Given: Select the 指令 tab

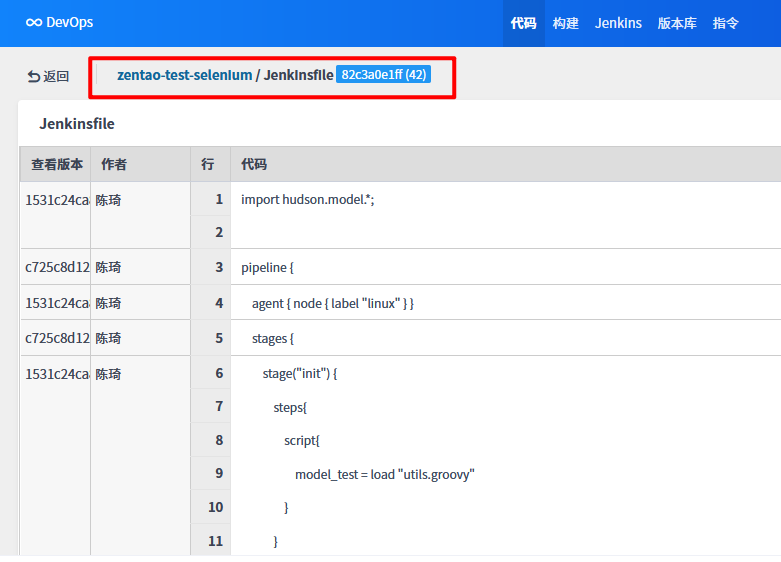Looking at the screenshot, I should point(725,23).
